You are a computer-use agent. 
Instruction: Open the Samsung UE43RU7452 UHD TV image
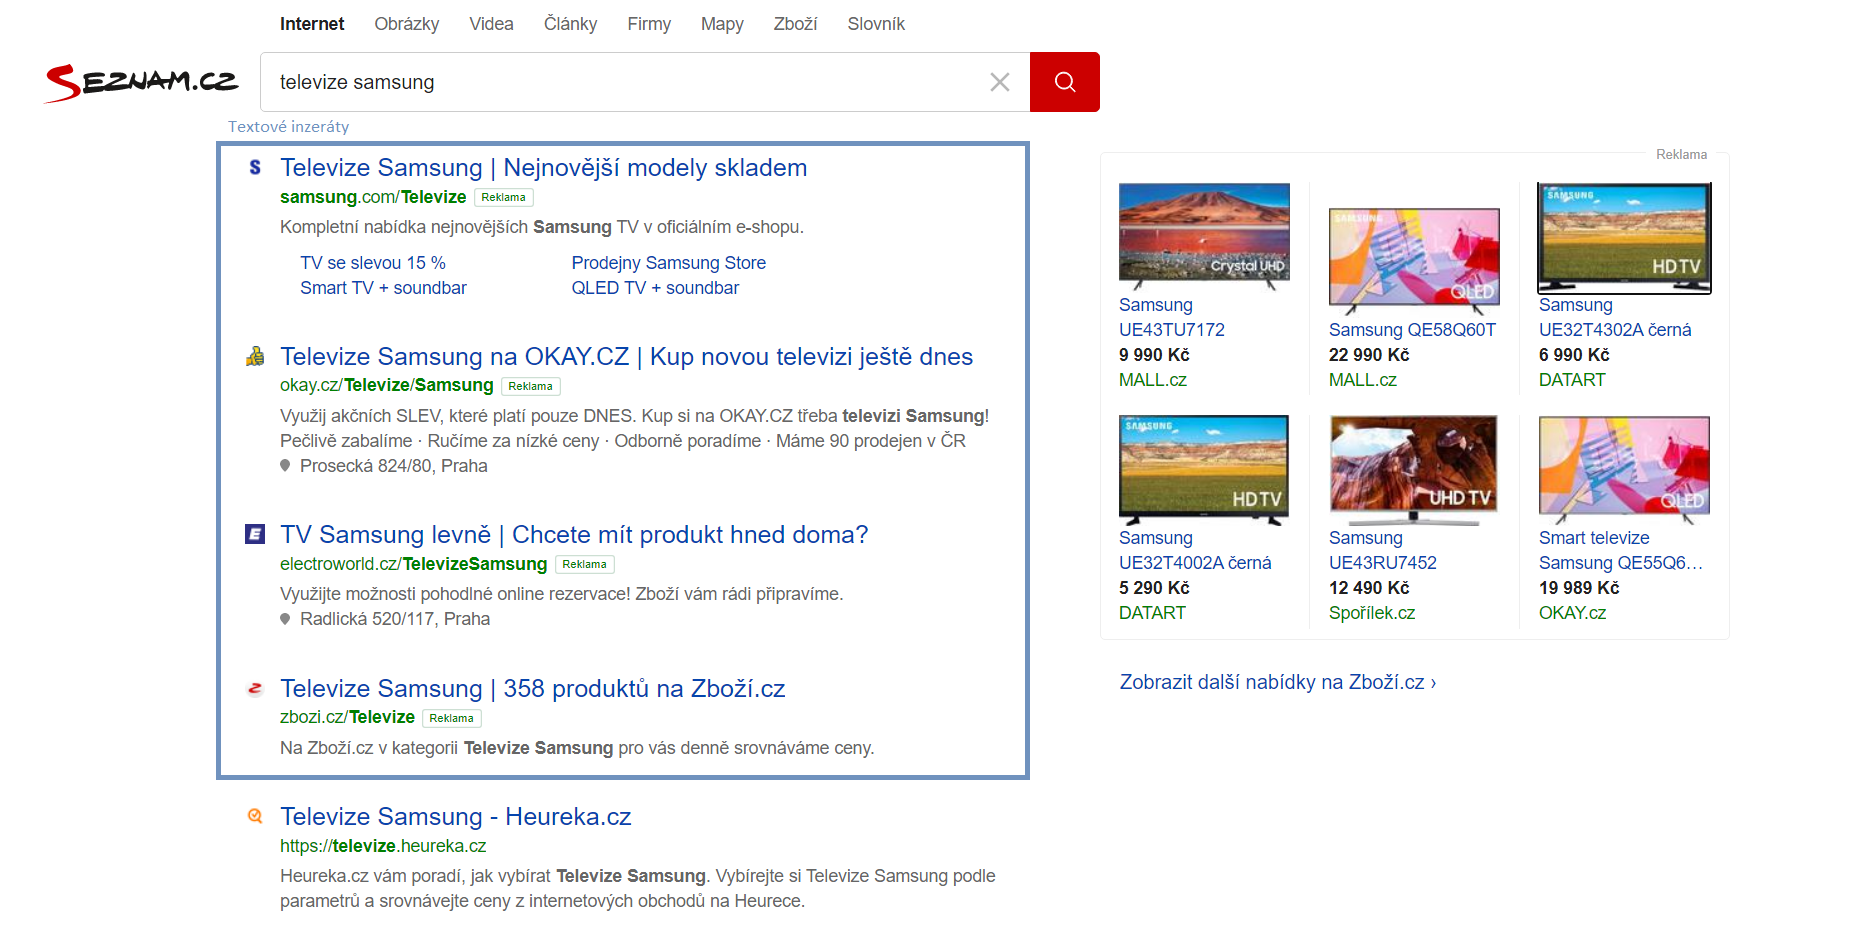click(x=1413, y=467)
